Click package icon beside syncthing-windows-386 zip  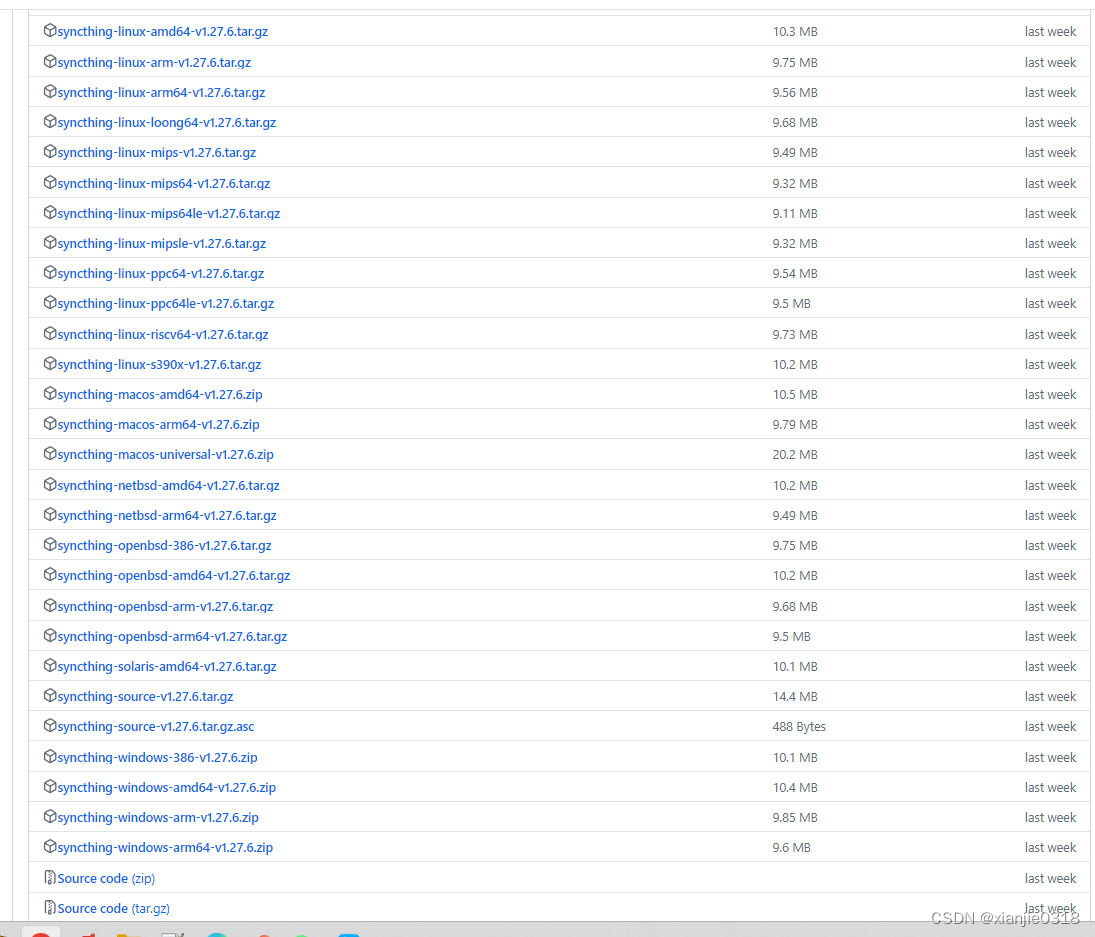tap(50, 756)
